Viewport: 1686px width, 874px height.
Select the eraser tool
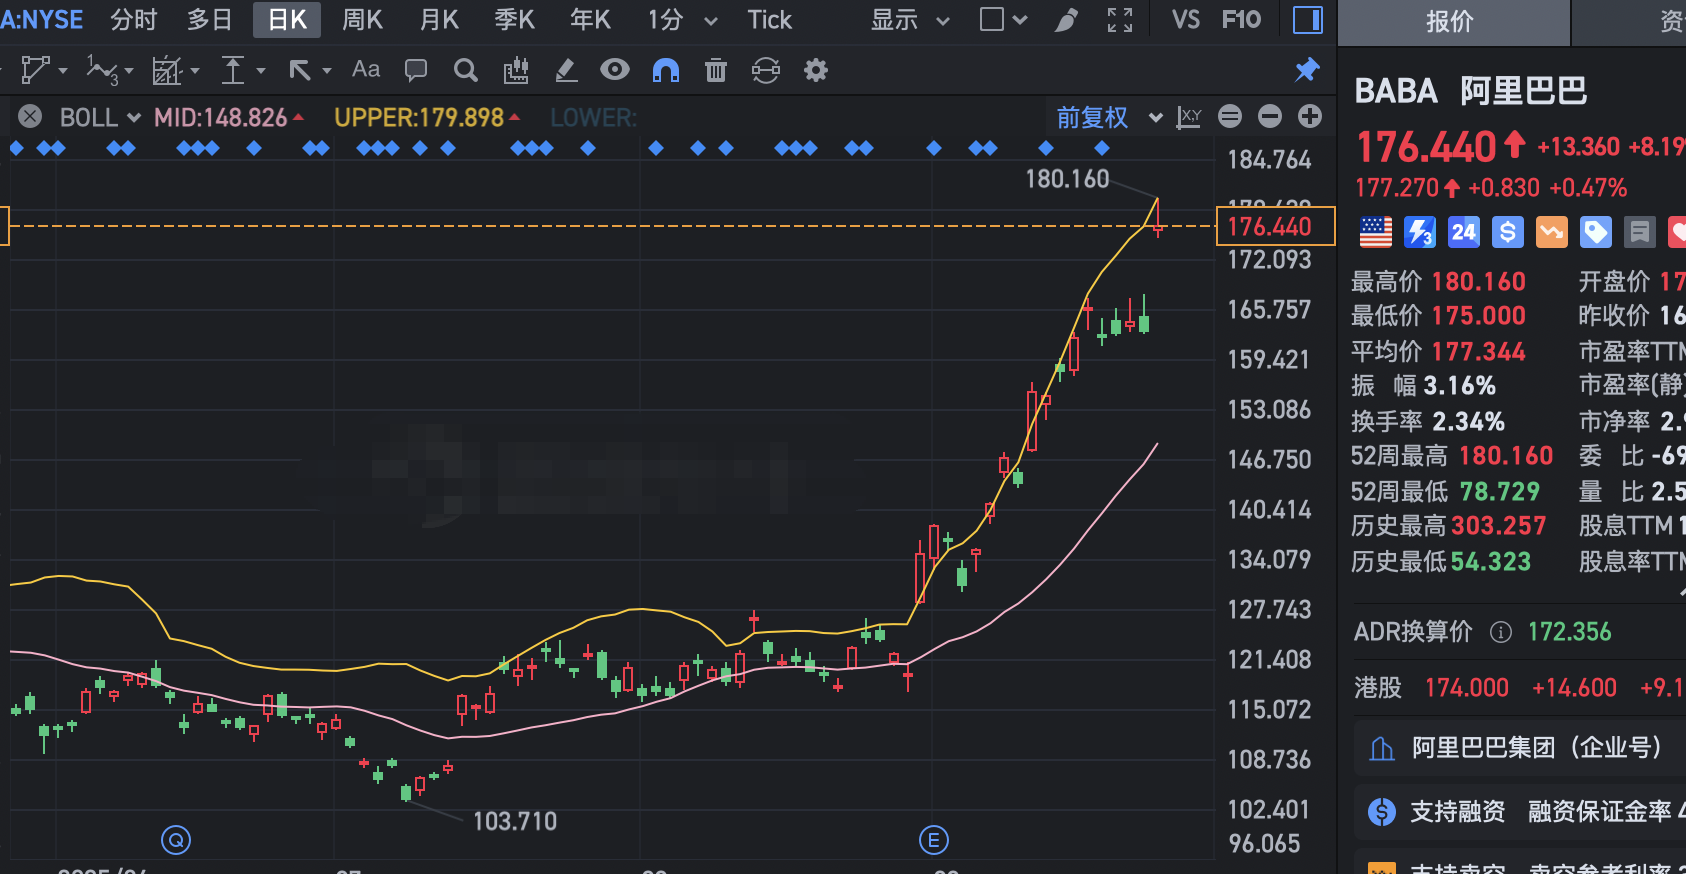click(x=565, y=70)
